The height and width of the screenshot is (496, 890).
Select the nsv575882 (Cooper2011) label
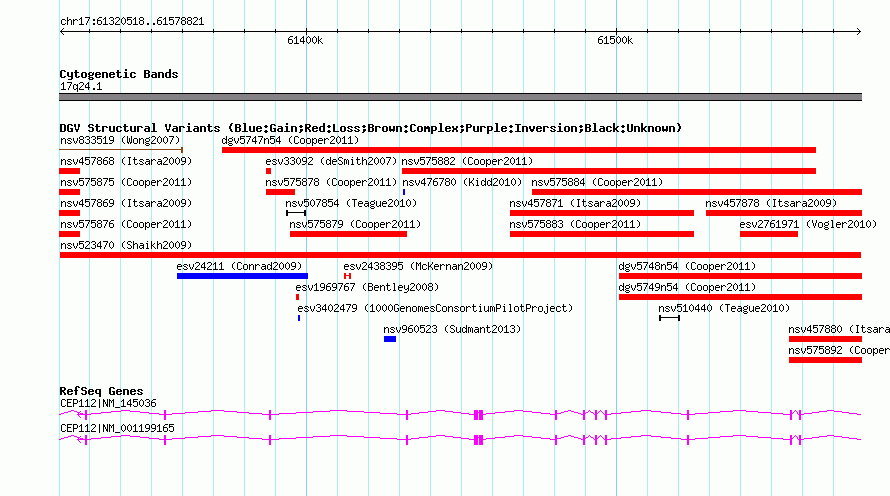coord(467,161)
